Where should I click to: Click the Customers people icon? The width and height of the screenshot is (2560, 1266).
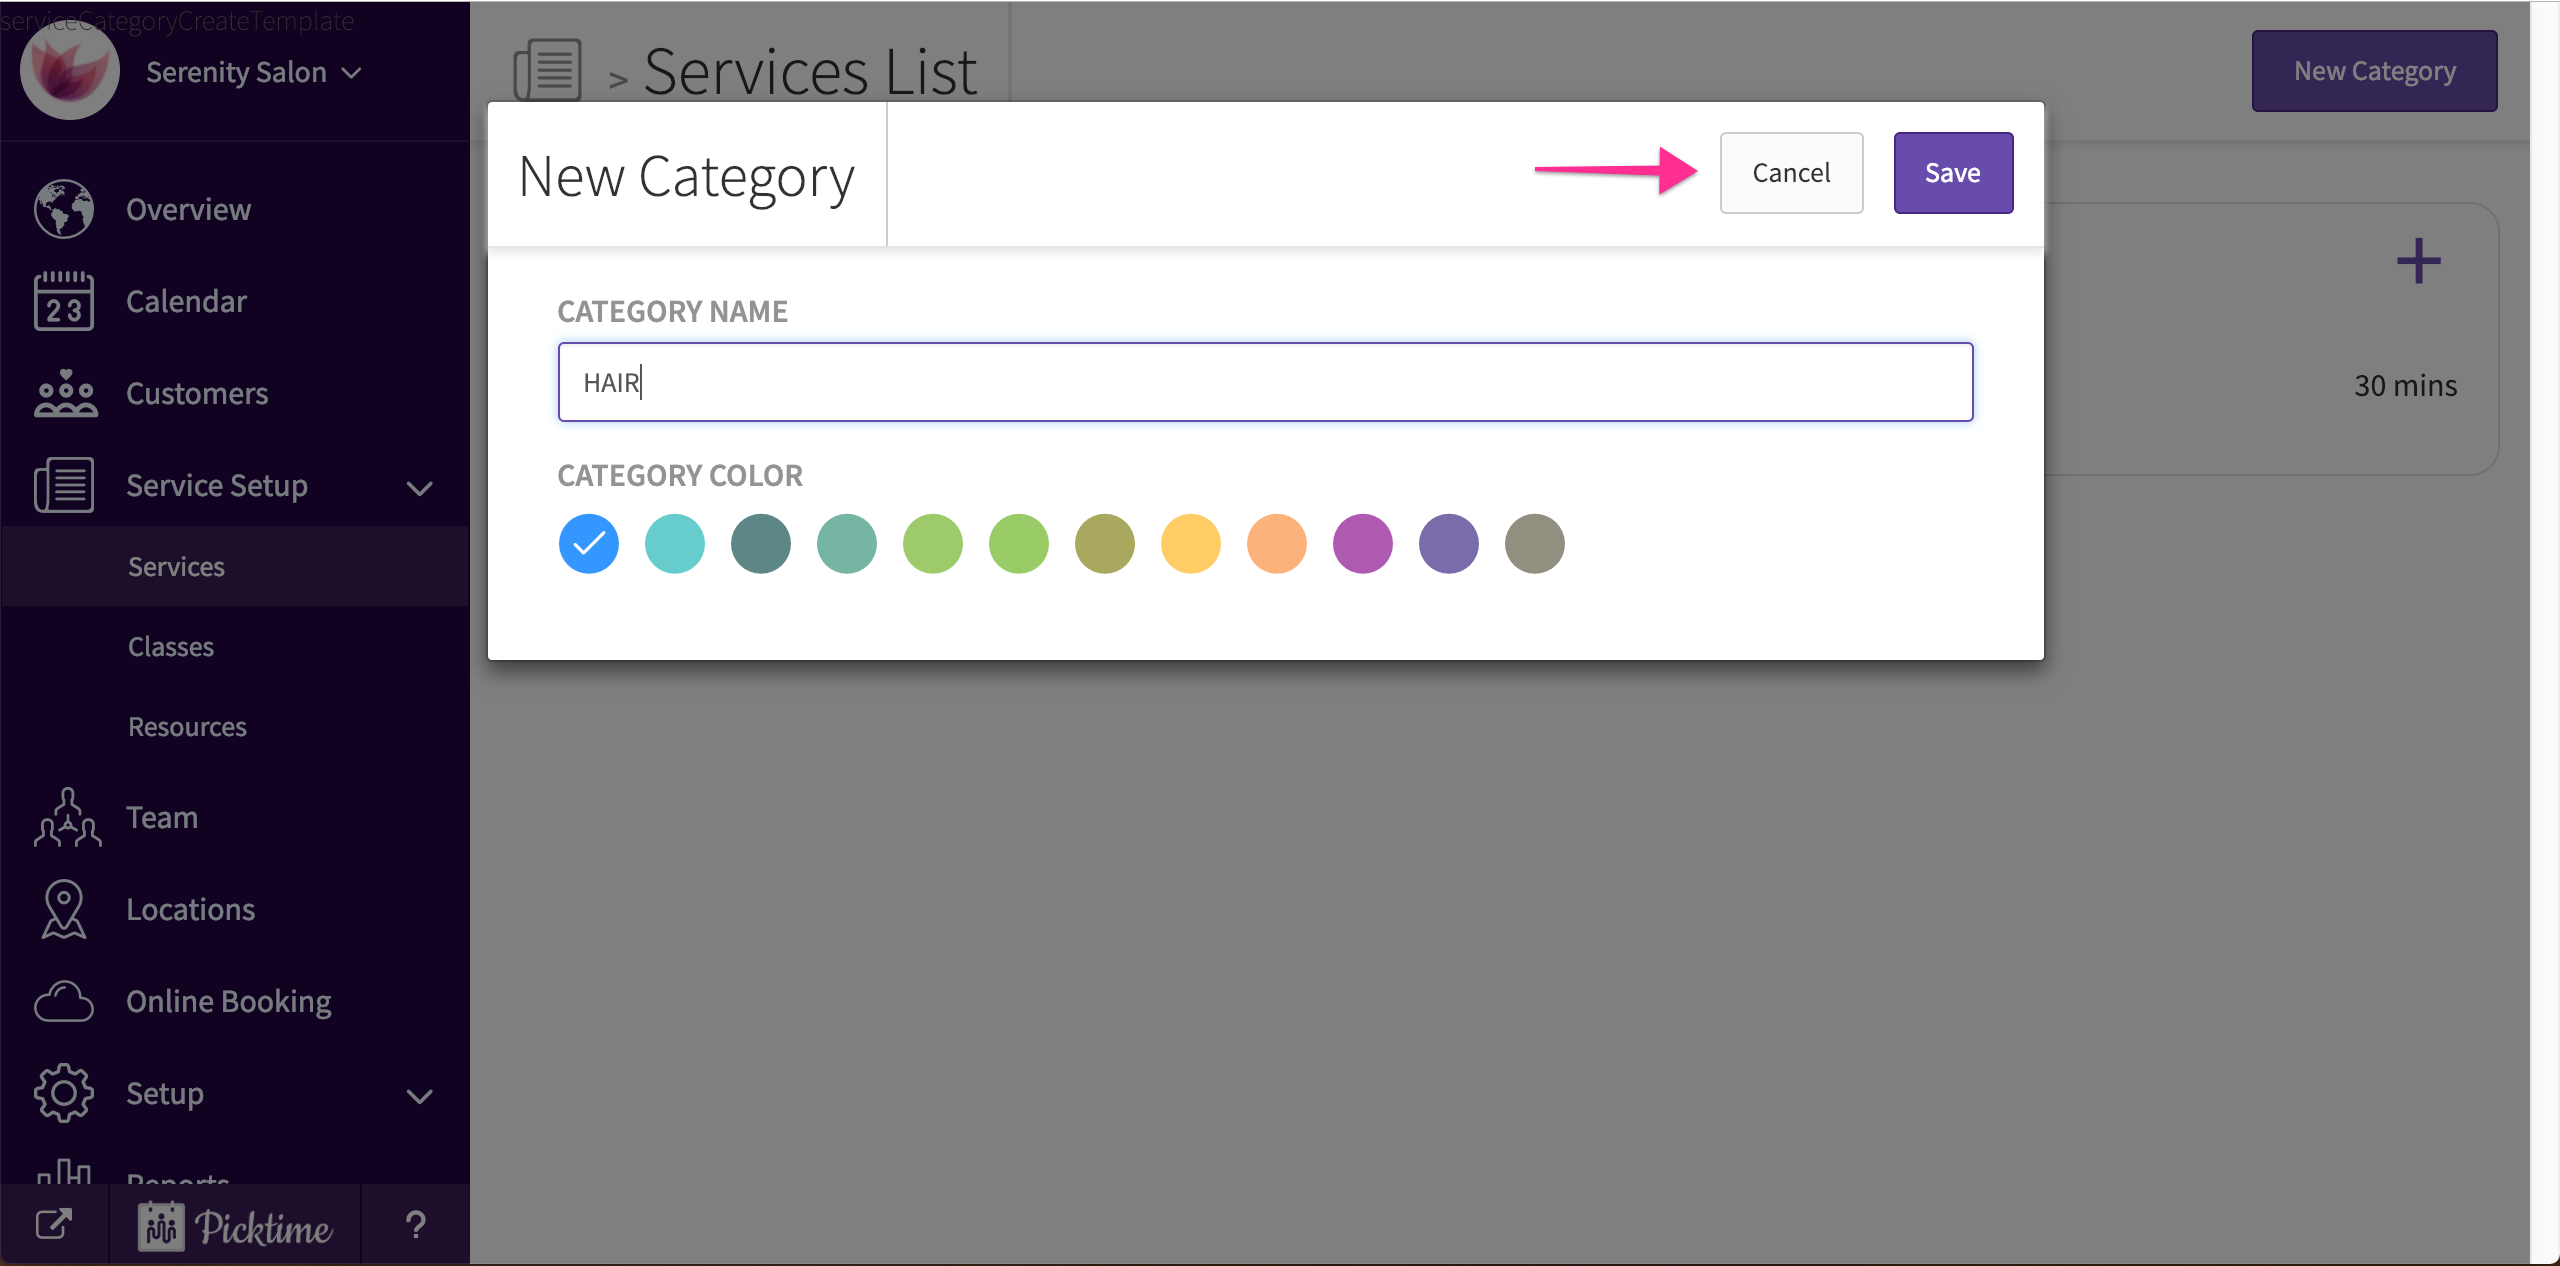[64, 393]
